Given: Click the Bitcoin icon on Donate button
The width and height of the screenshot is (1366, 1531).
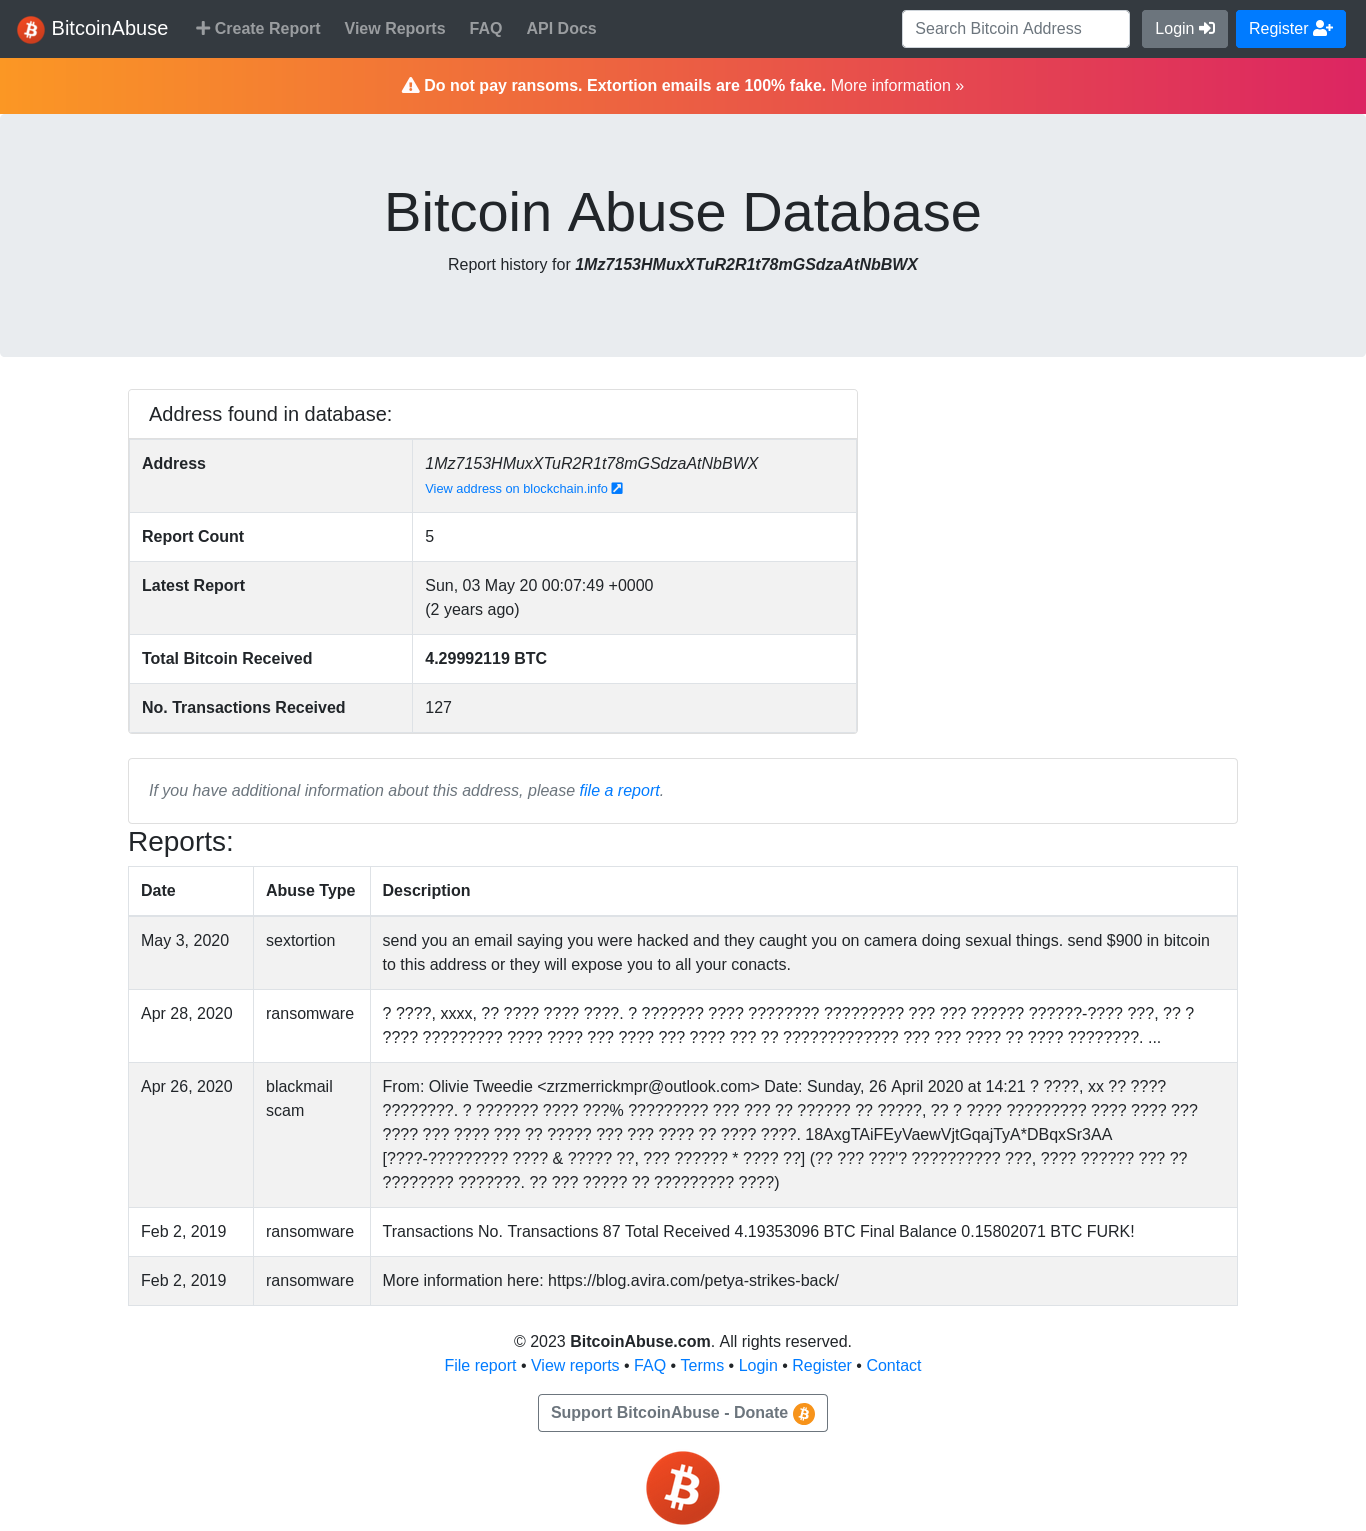Looking at the screenshot, I should tap(804, 1413).
